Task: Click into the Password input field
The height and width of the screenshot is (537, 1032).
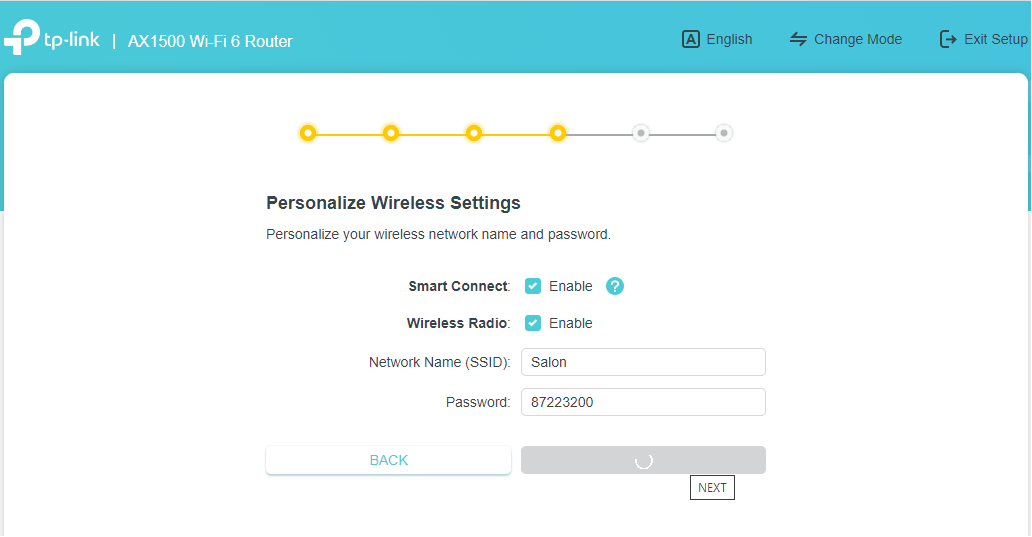Action: pyautogui.click(x=643, y=402)
